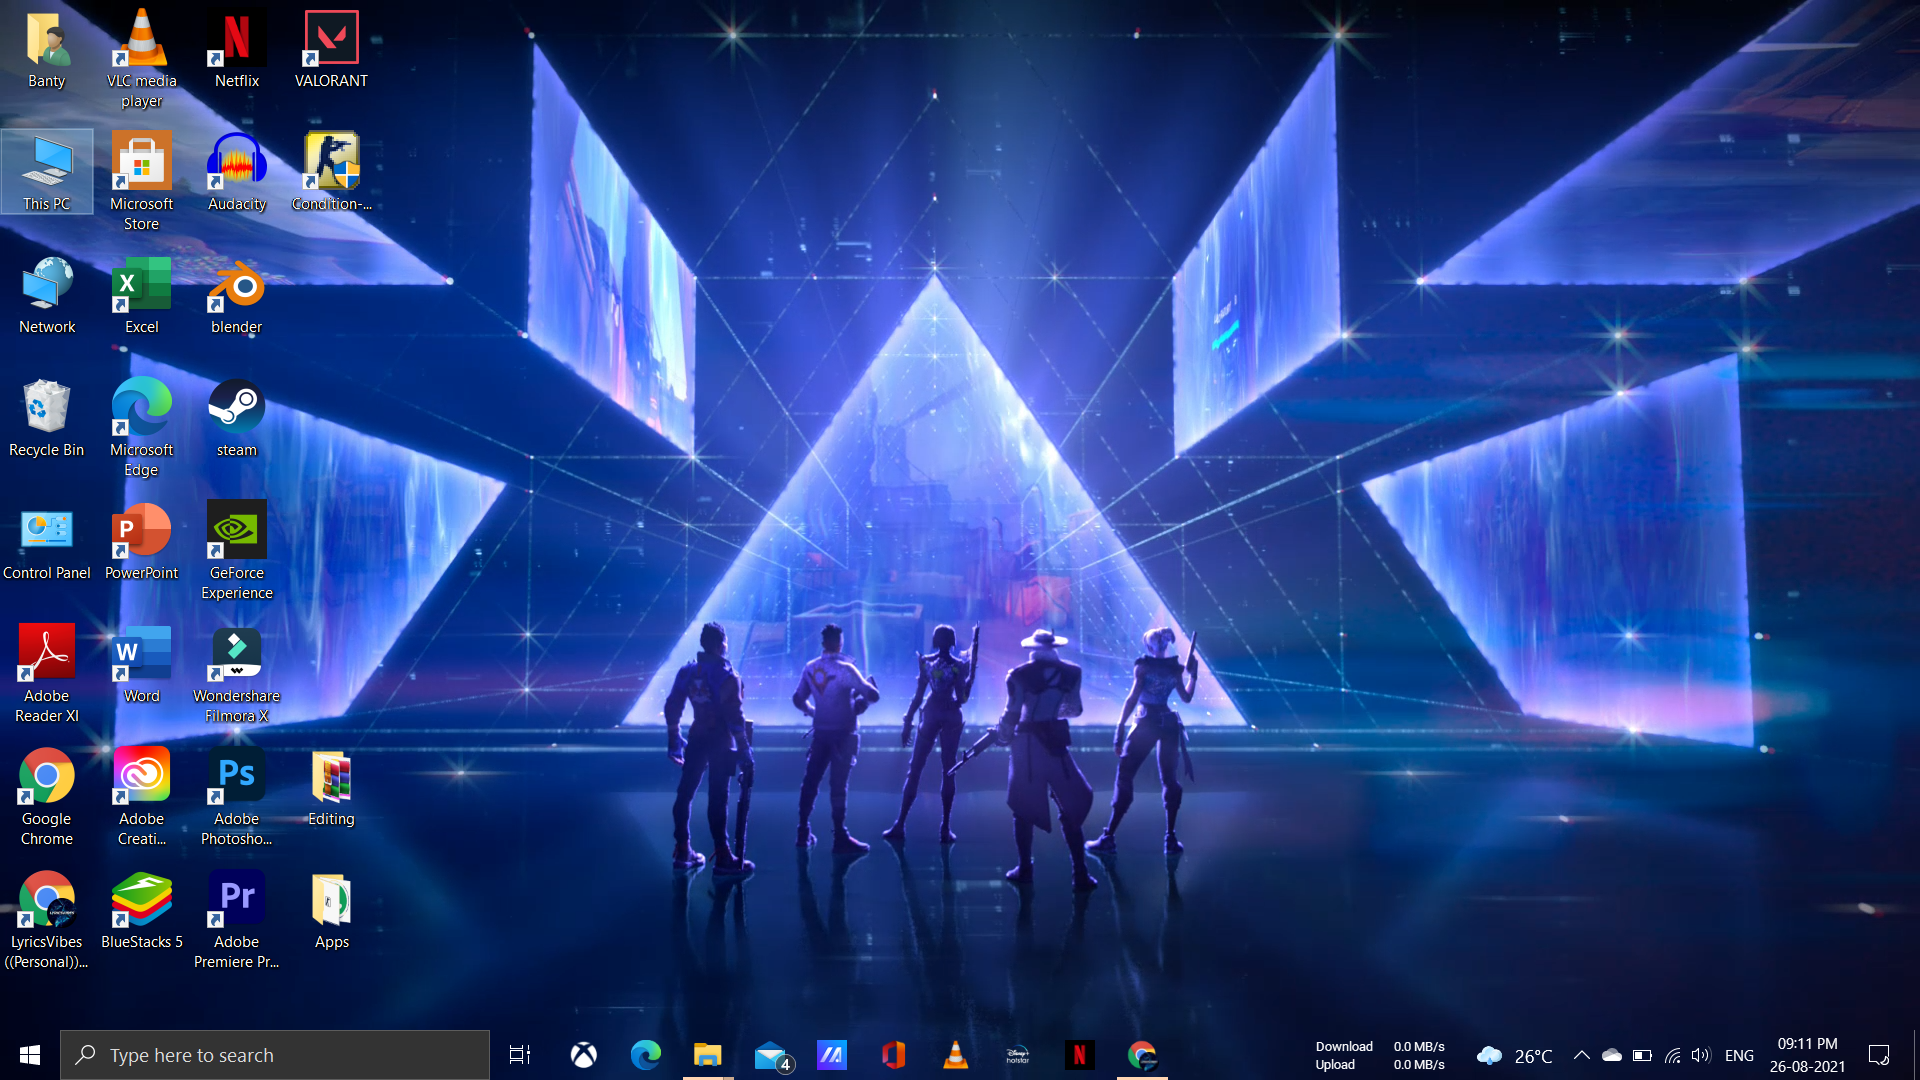Select Microsoft Store desktop shortcut
Screen dimensions: 1920x1080
(x=141, y=182)
